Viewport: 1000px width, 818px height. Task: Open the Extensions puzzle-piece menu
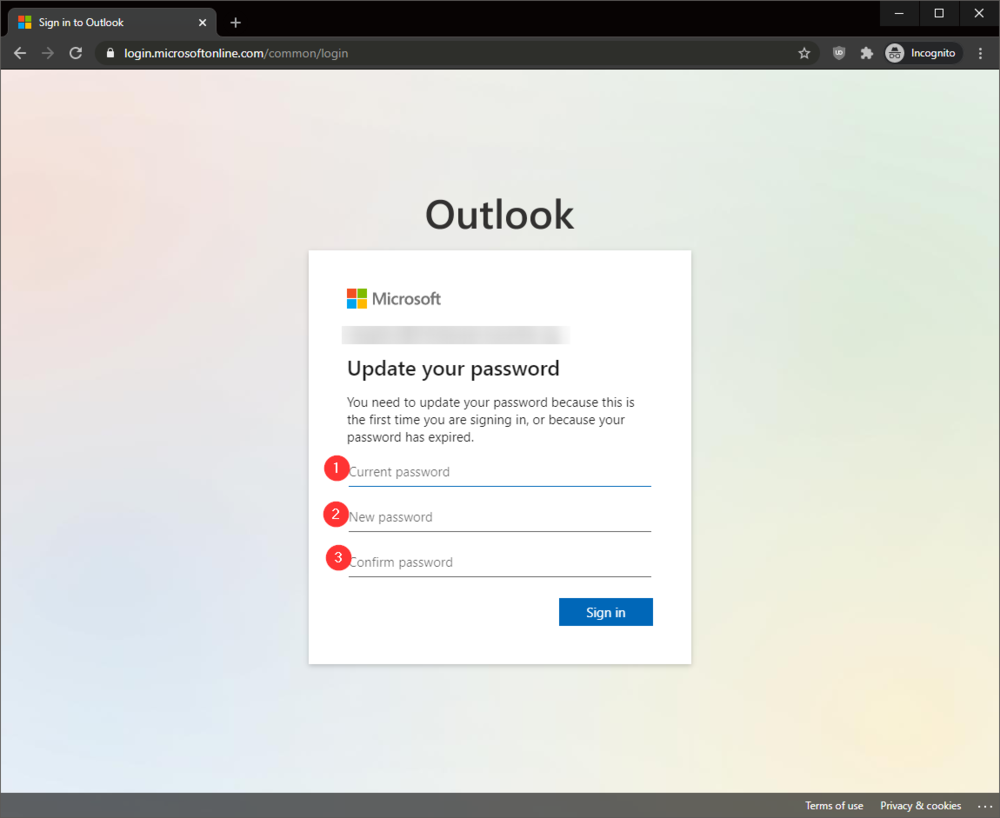[866, 53]
